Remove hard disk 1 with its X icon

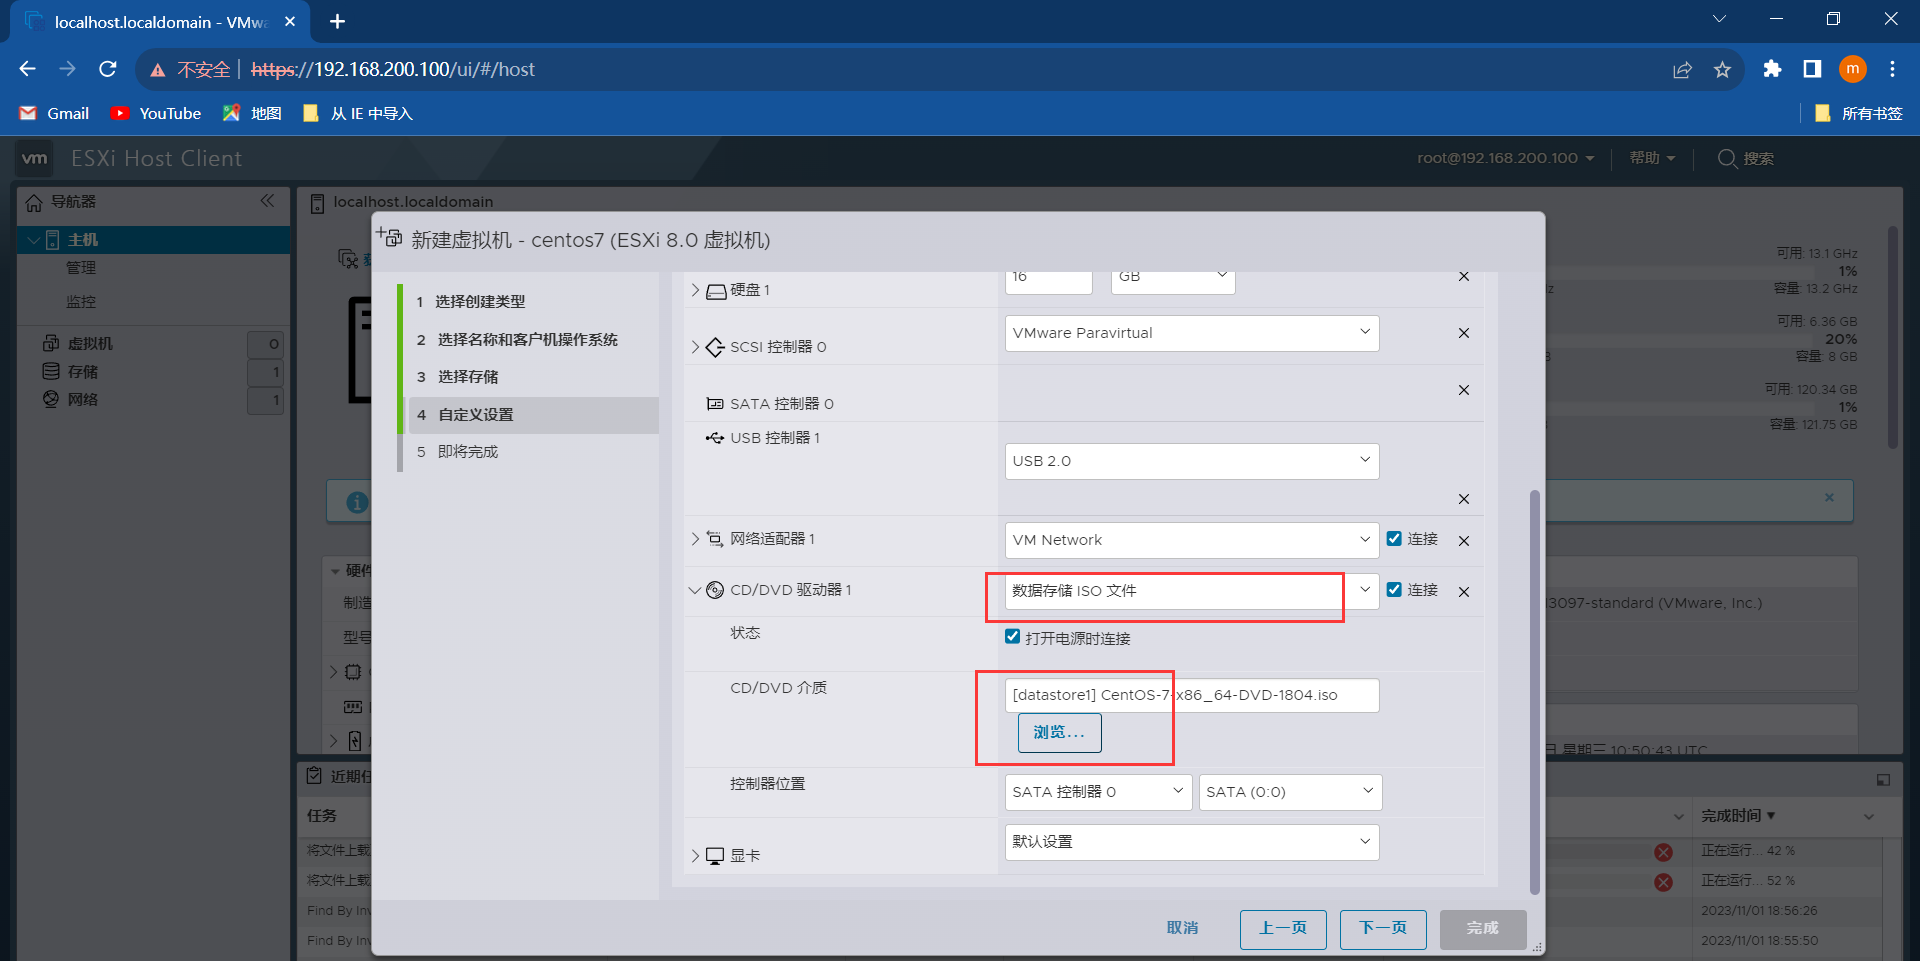click(1463, 276)
